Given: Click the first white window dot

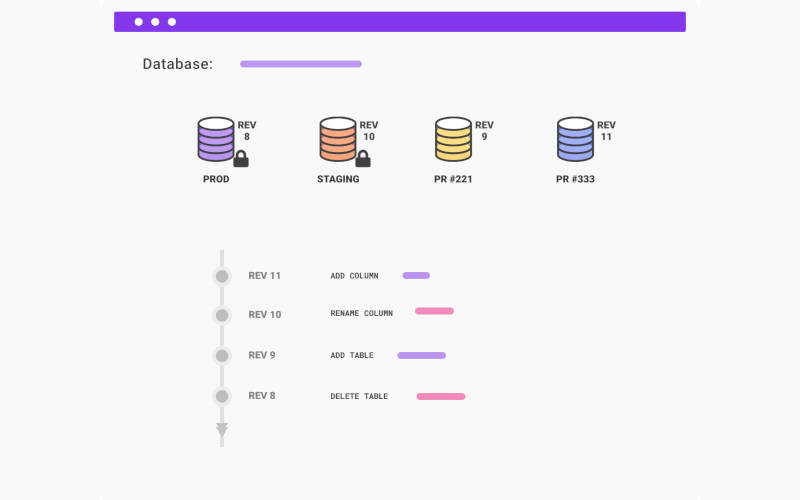Looking at the screenshot, I should click(139, 22).
